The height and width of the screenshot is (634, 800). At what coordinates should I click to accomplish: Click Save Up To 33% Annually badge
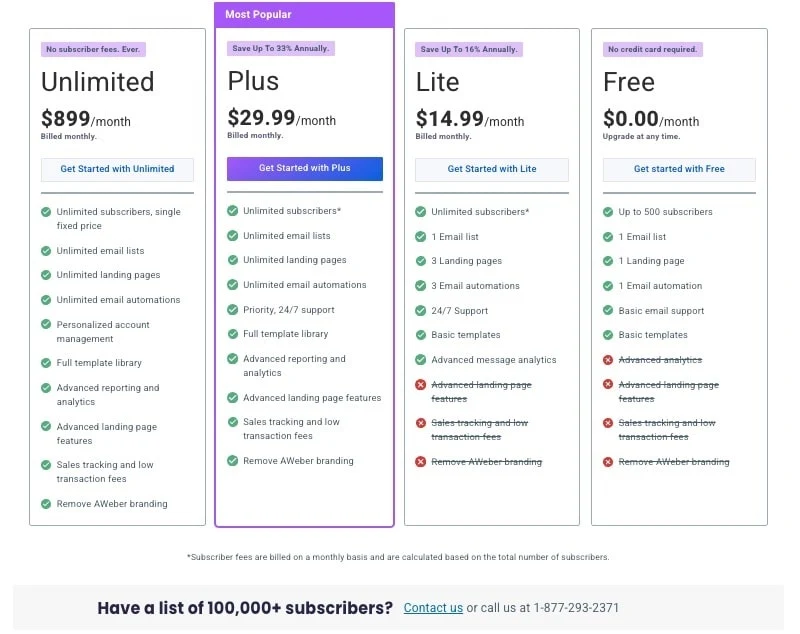click(281, 49)
